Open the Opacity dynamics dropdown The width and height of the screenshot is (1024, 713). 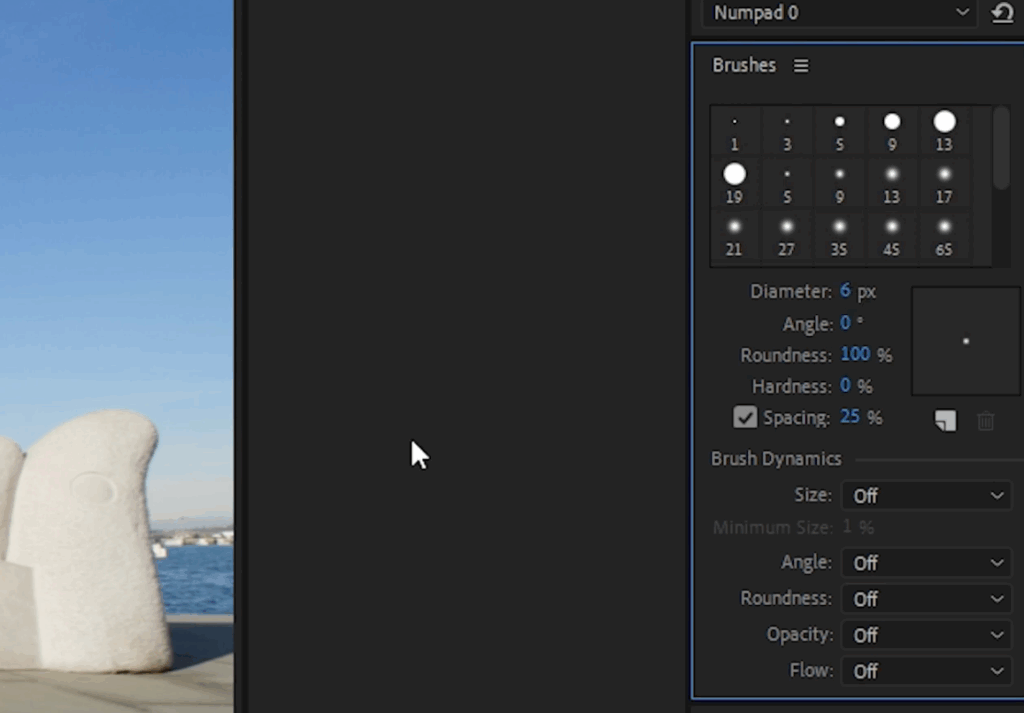click(926, 635)
